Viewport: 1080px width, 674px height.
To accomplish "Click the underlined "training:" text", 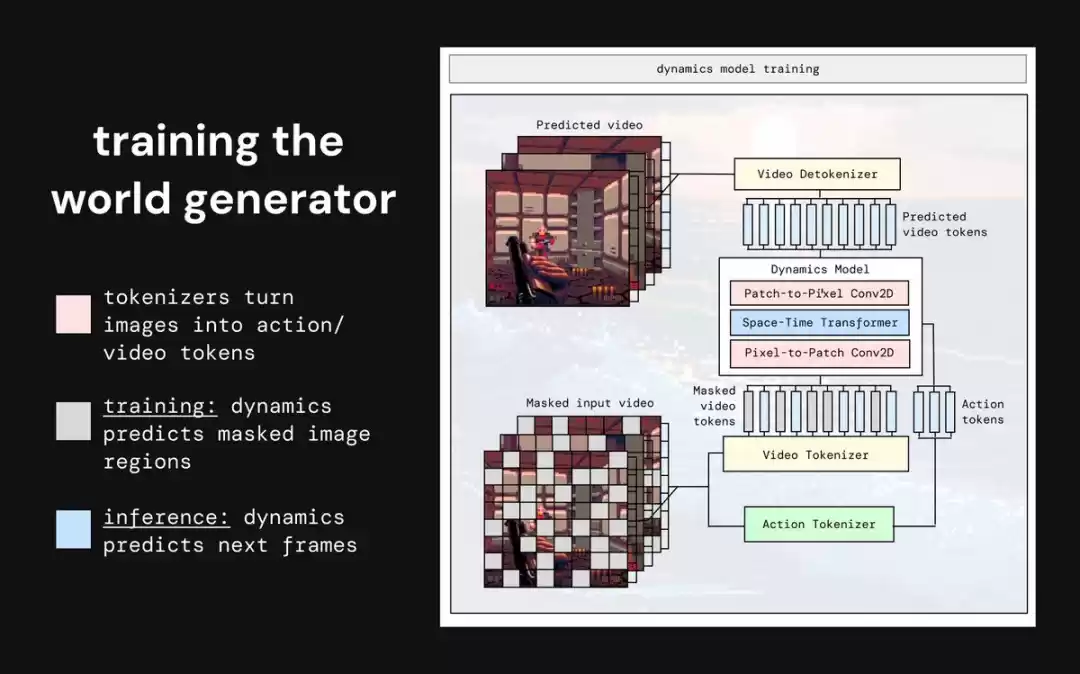I will coord(161,407).
